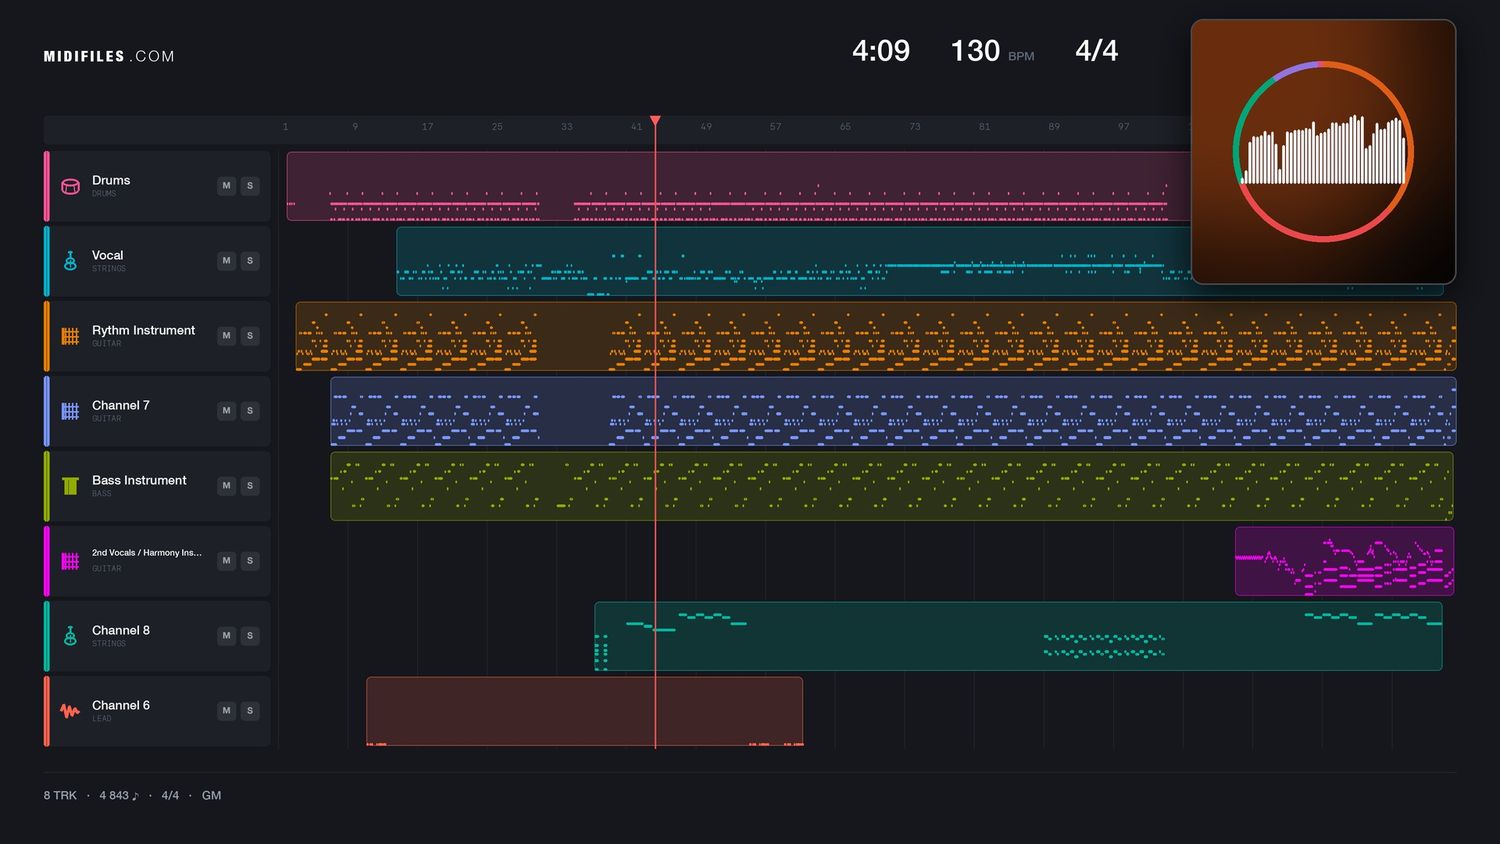
Task: Click the Channel 8 strings icon
Action: 70,636
